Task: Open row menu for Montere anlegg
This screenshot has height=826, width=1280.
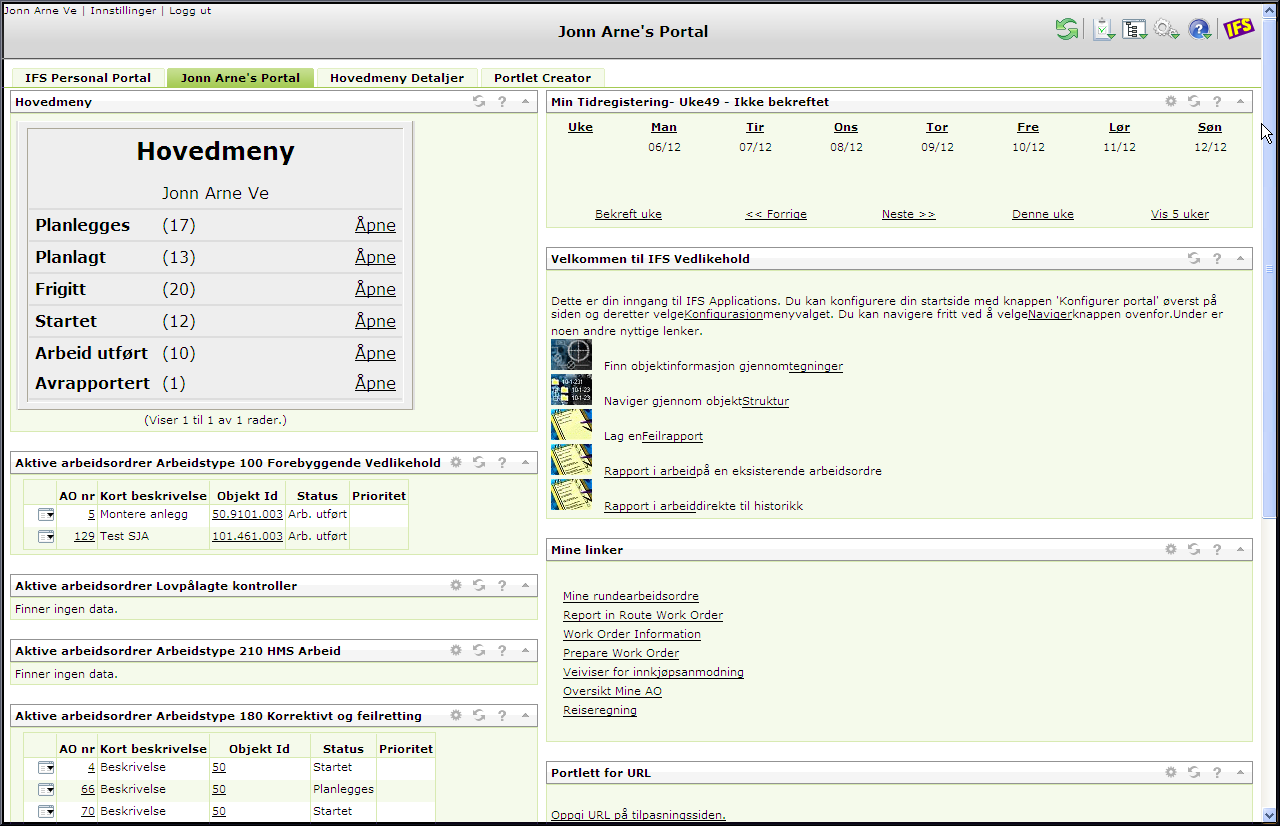Action: click(46, 514)
